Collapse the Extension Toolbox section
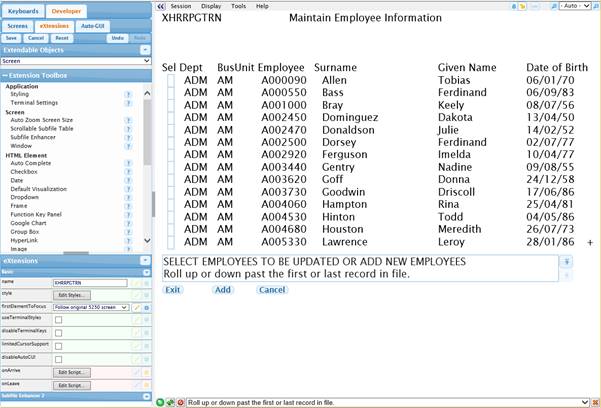Screen dimensions: 601x408 (5, 75)
